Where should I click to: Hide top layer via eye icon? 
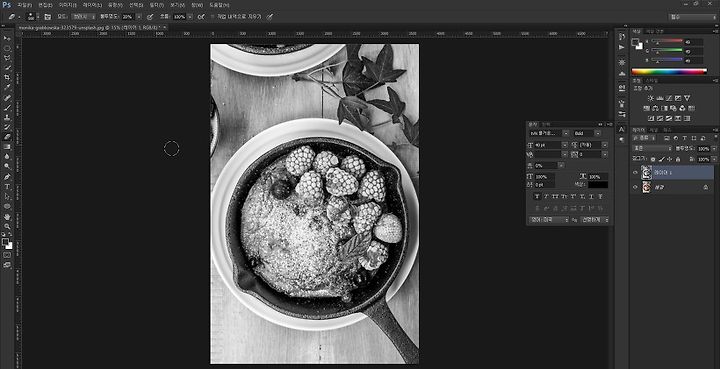pyautogui.click(x=636, y=173)
